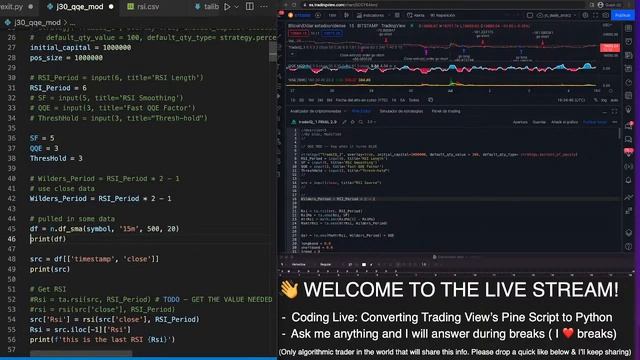Click 'Añadir al gráfico' in the Pine Editor
This screenshot has width=640, height=360.
[x=564, y=122]
